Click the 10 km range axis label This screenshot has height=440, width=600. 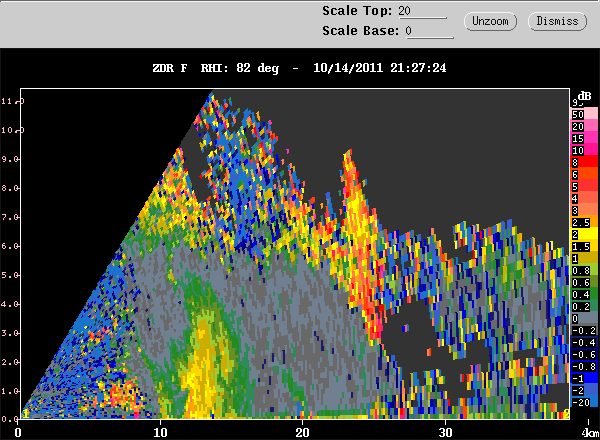click(x=160, y=432)
